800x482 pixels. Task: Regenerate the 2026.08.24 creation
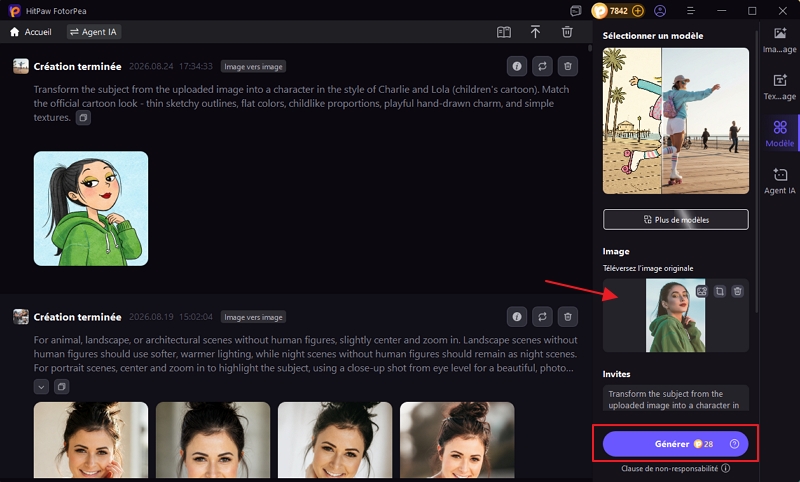(542, 66)
